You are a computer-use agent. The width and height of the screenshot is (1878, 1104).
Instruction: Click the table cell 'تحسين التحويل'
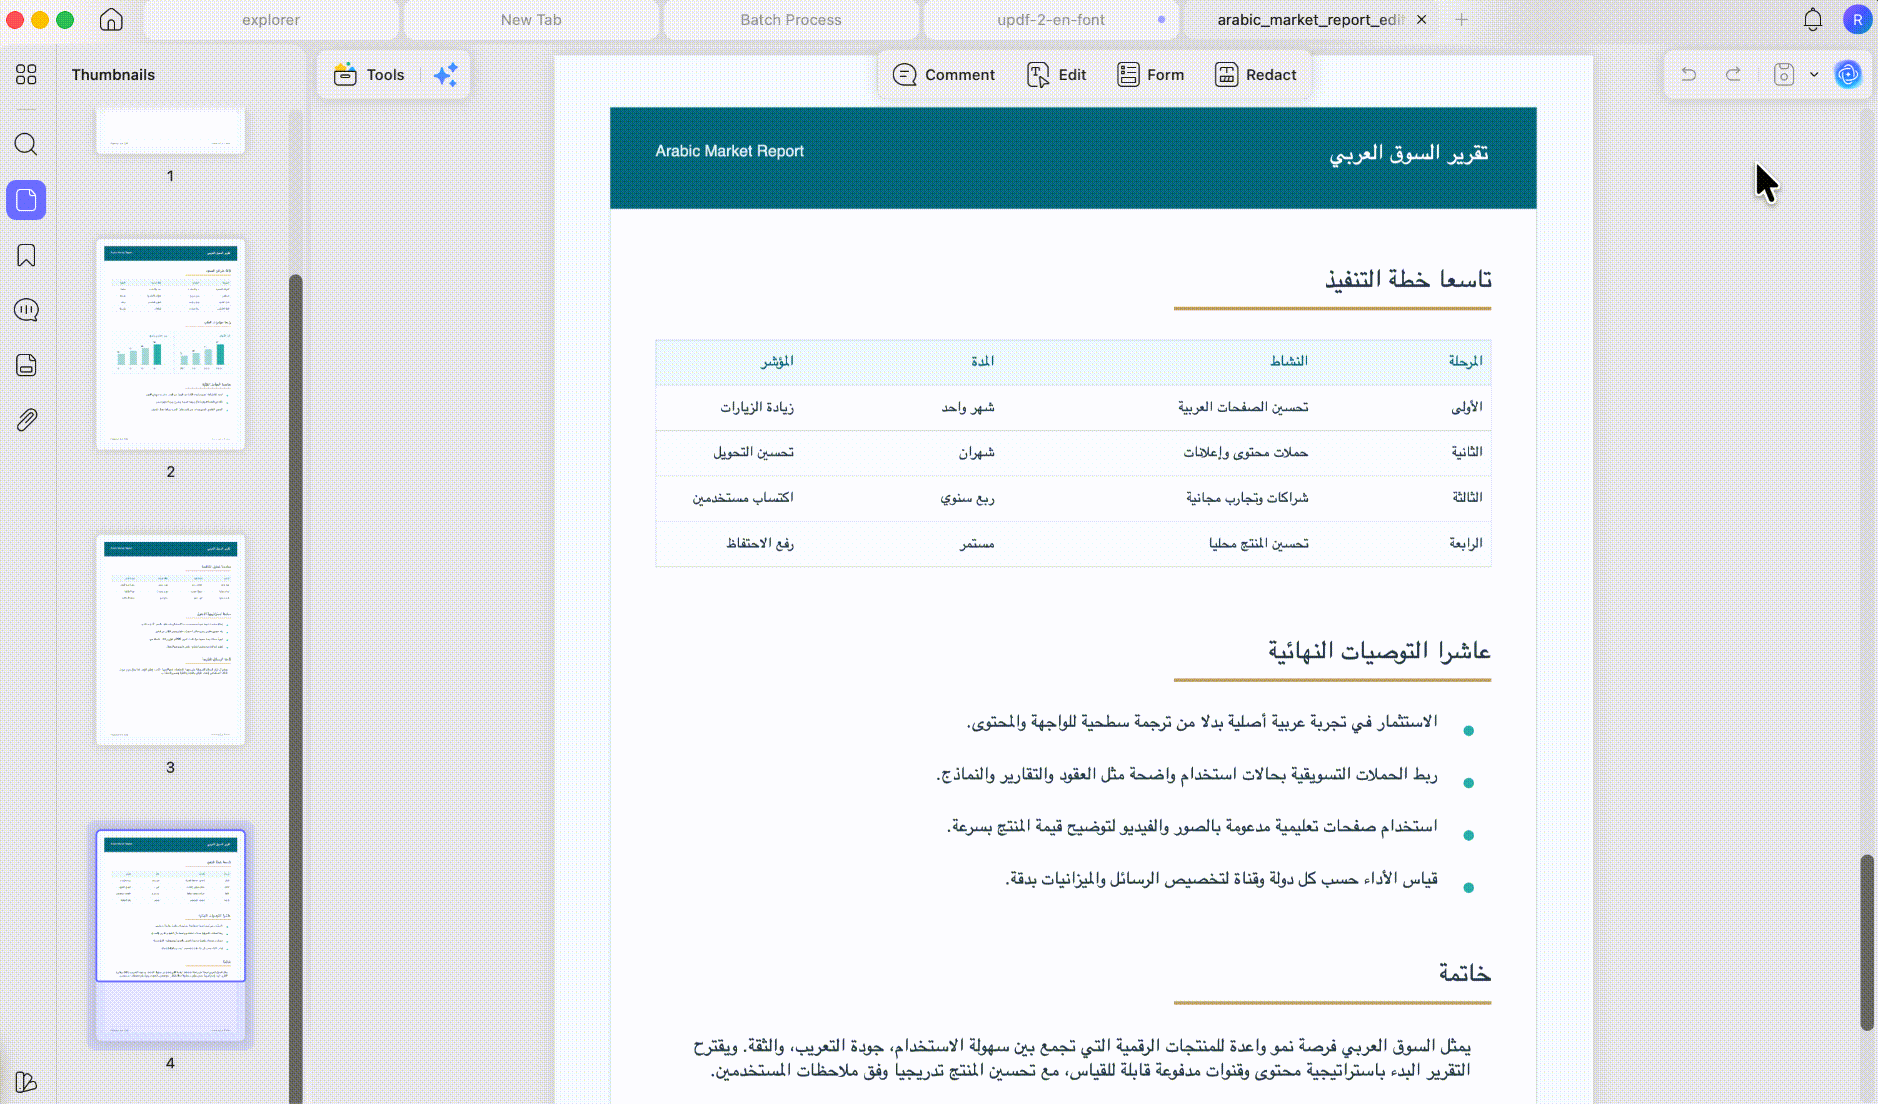[x=753, y=452]
